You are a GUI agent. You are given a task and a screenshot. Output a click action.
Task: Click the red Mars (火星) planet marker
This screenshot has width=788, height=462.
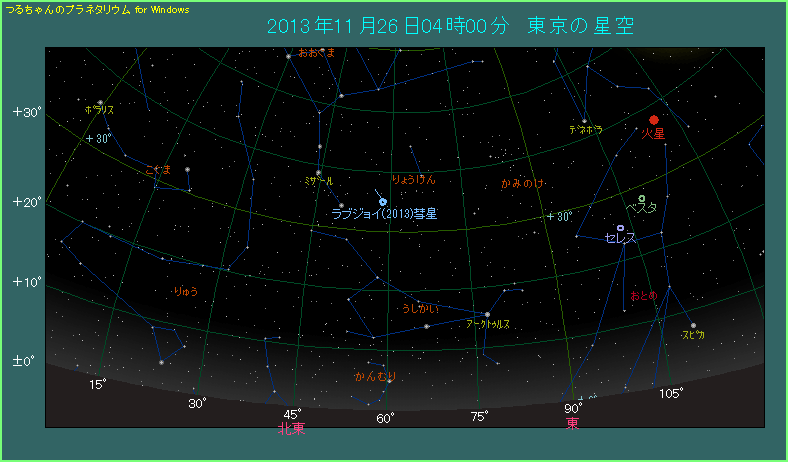pyautogui.click(x=654, y=120)
